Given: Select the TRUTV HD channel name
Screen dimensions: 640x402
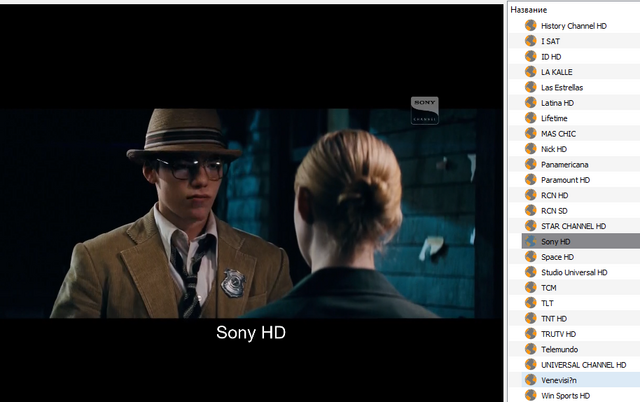Looking at the screenshot, I should [x=558, y=334].
